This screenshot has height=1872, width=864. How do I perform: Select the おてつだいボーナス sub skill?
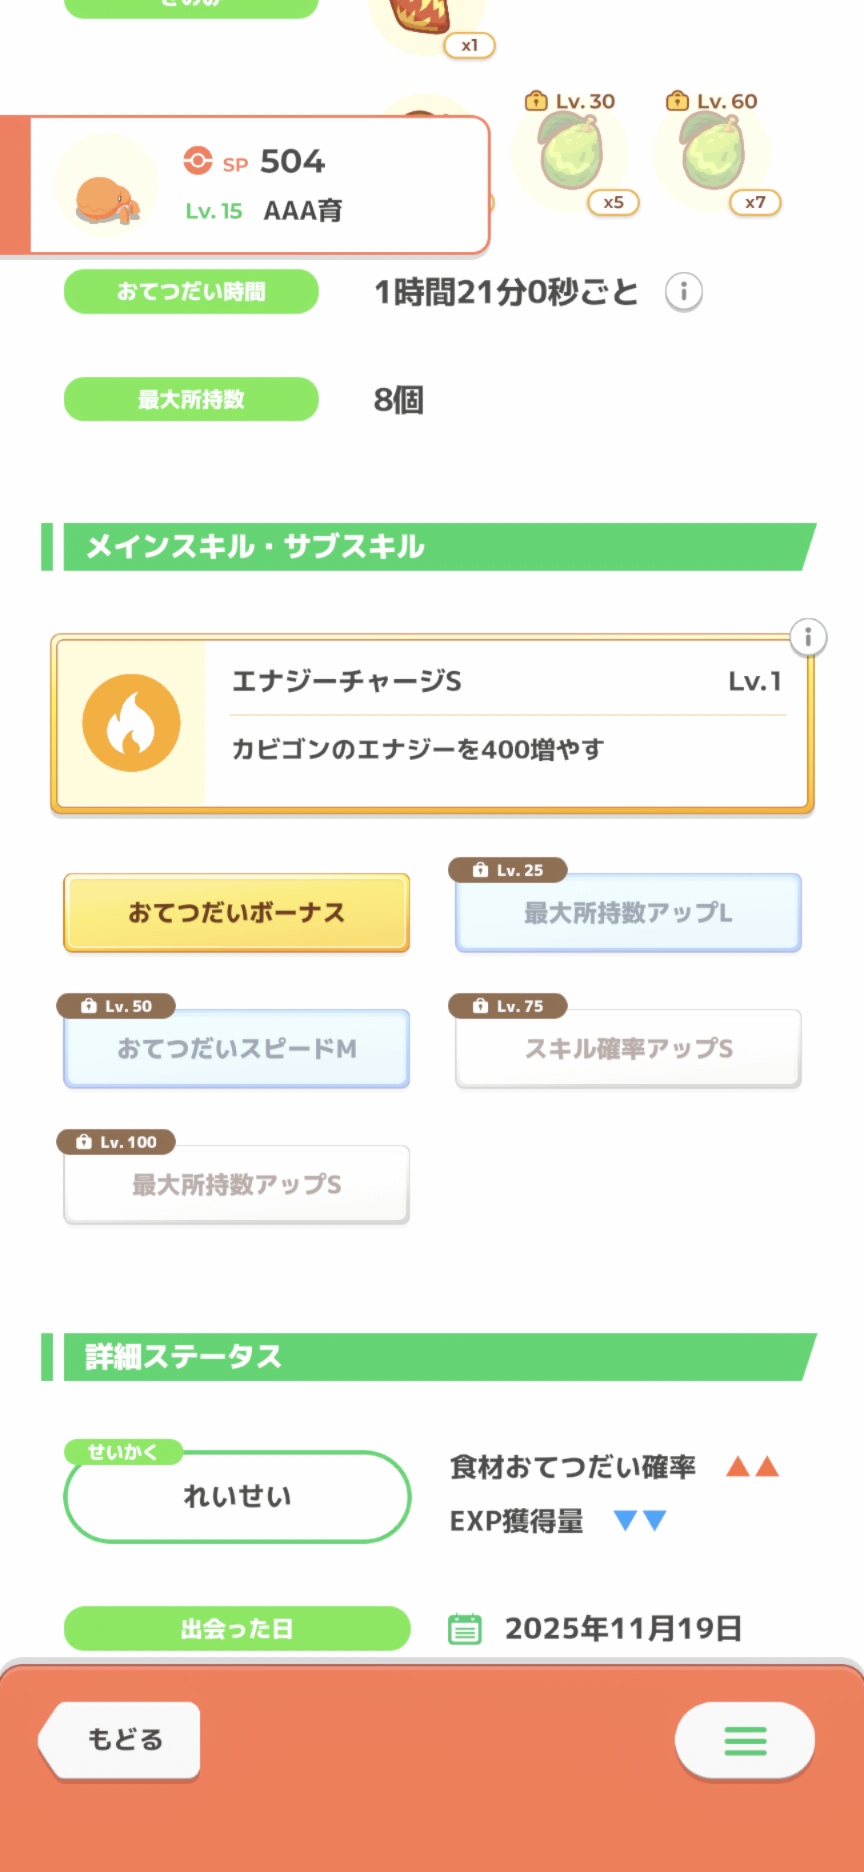[237, 913]
